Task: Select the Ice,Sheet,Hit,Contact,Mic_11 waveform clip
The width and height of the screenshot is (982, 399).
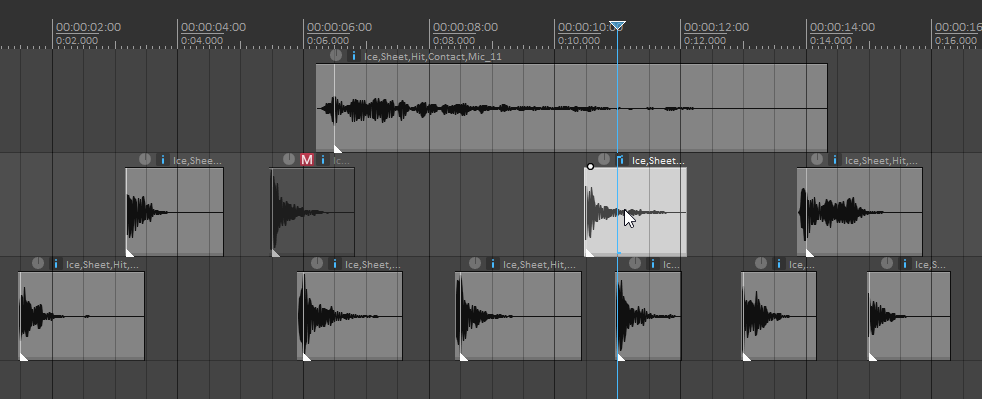Action: click(572, 108)
